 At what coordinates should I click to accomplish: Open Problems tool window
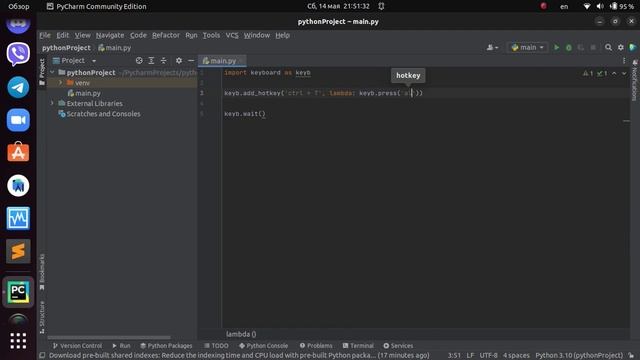click(316, 346)
